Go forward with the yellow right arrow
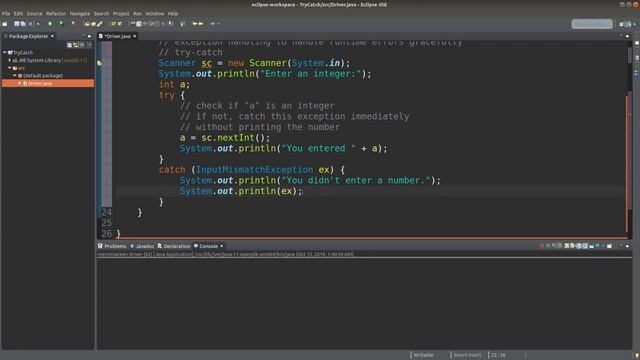 (x=201, y=24)
